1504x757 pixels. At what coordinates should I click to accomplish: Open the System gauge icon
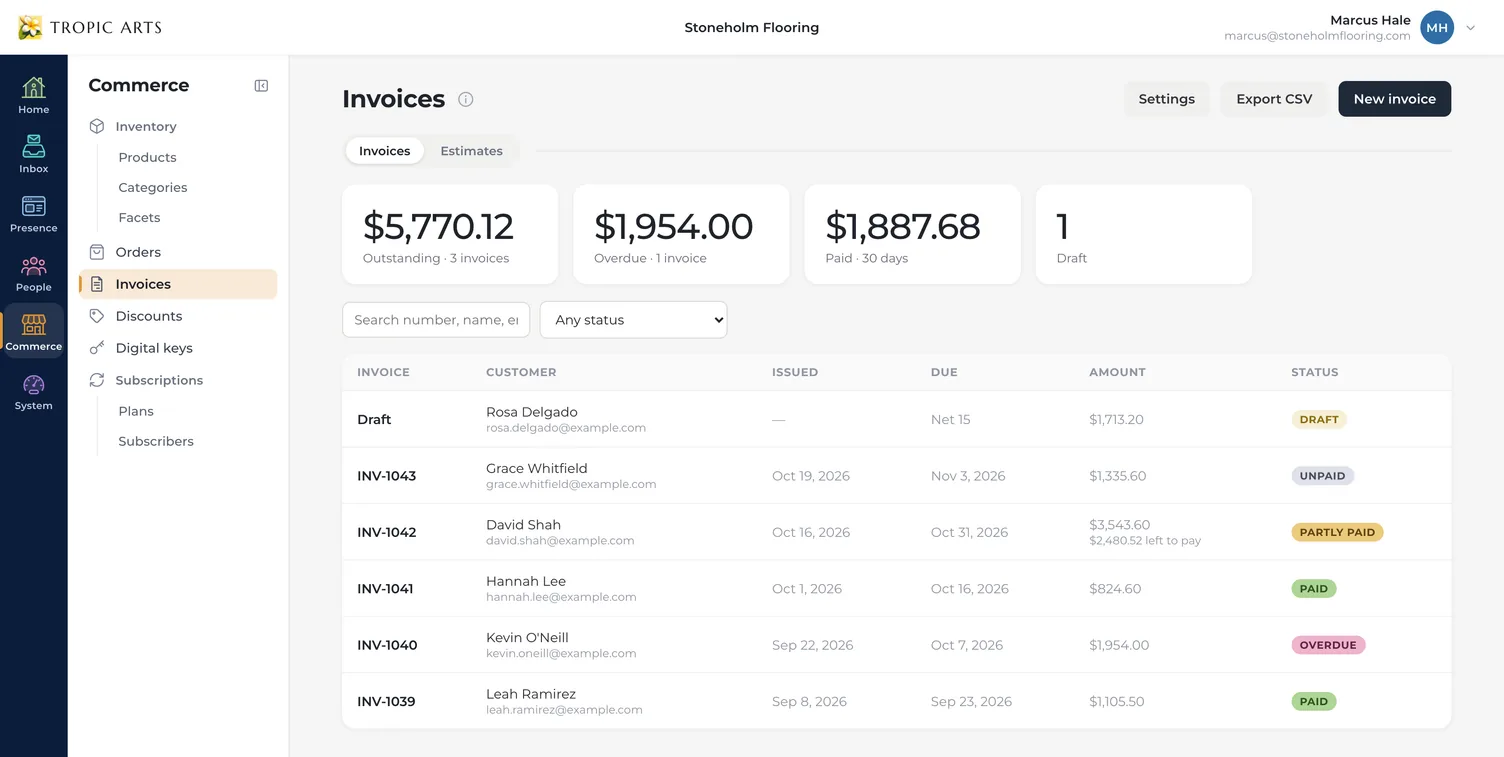(x=33, y=385)
